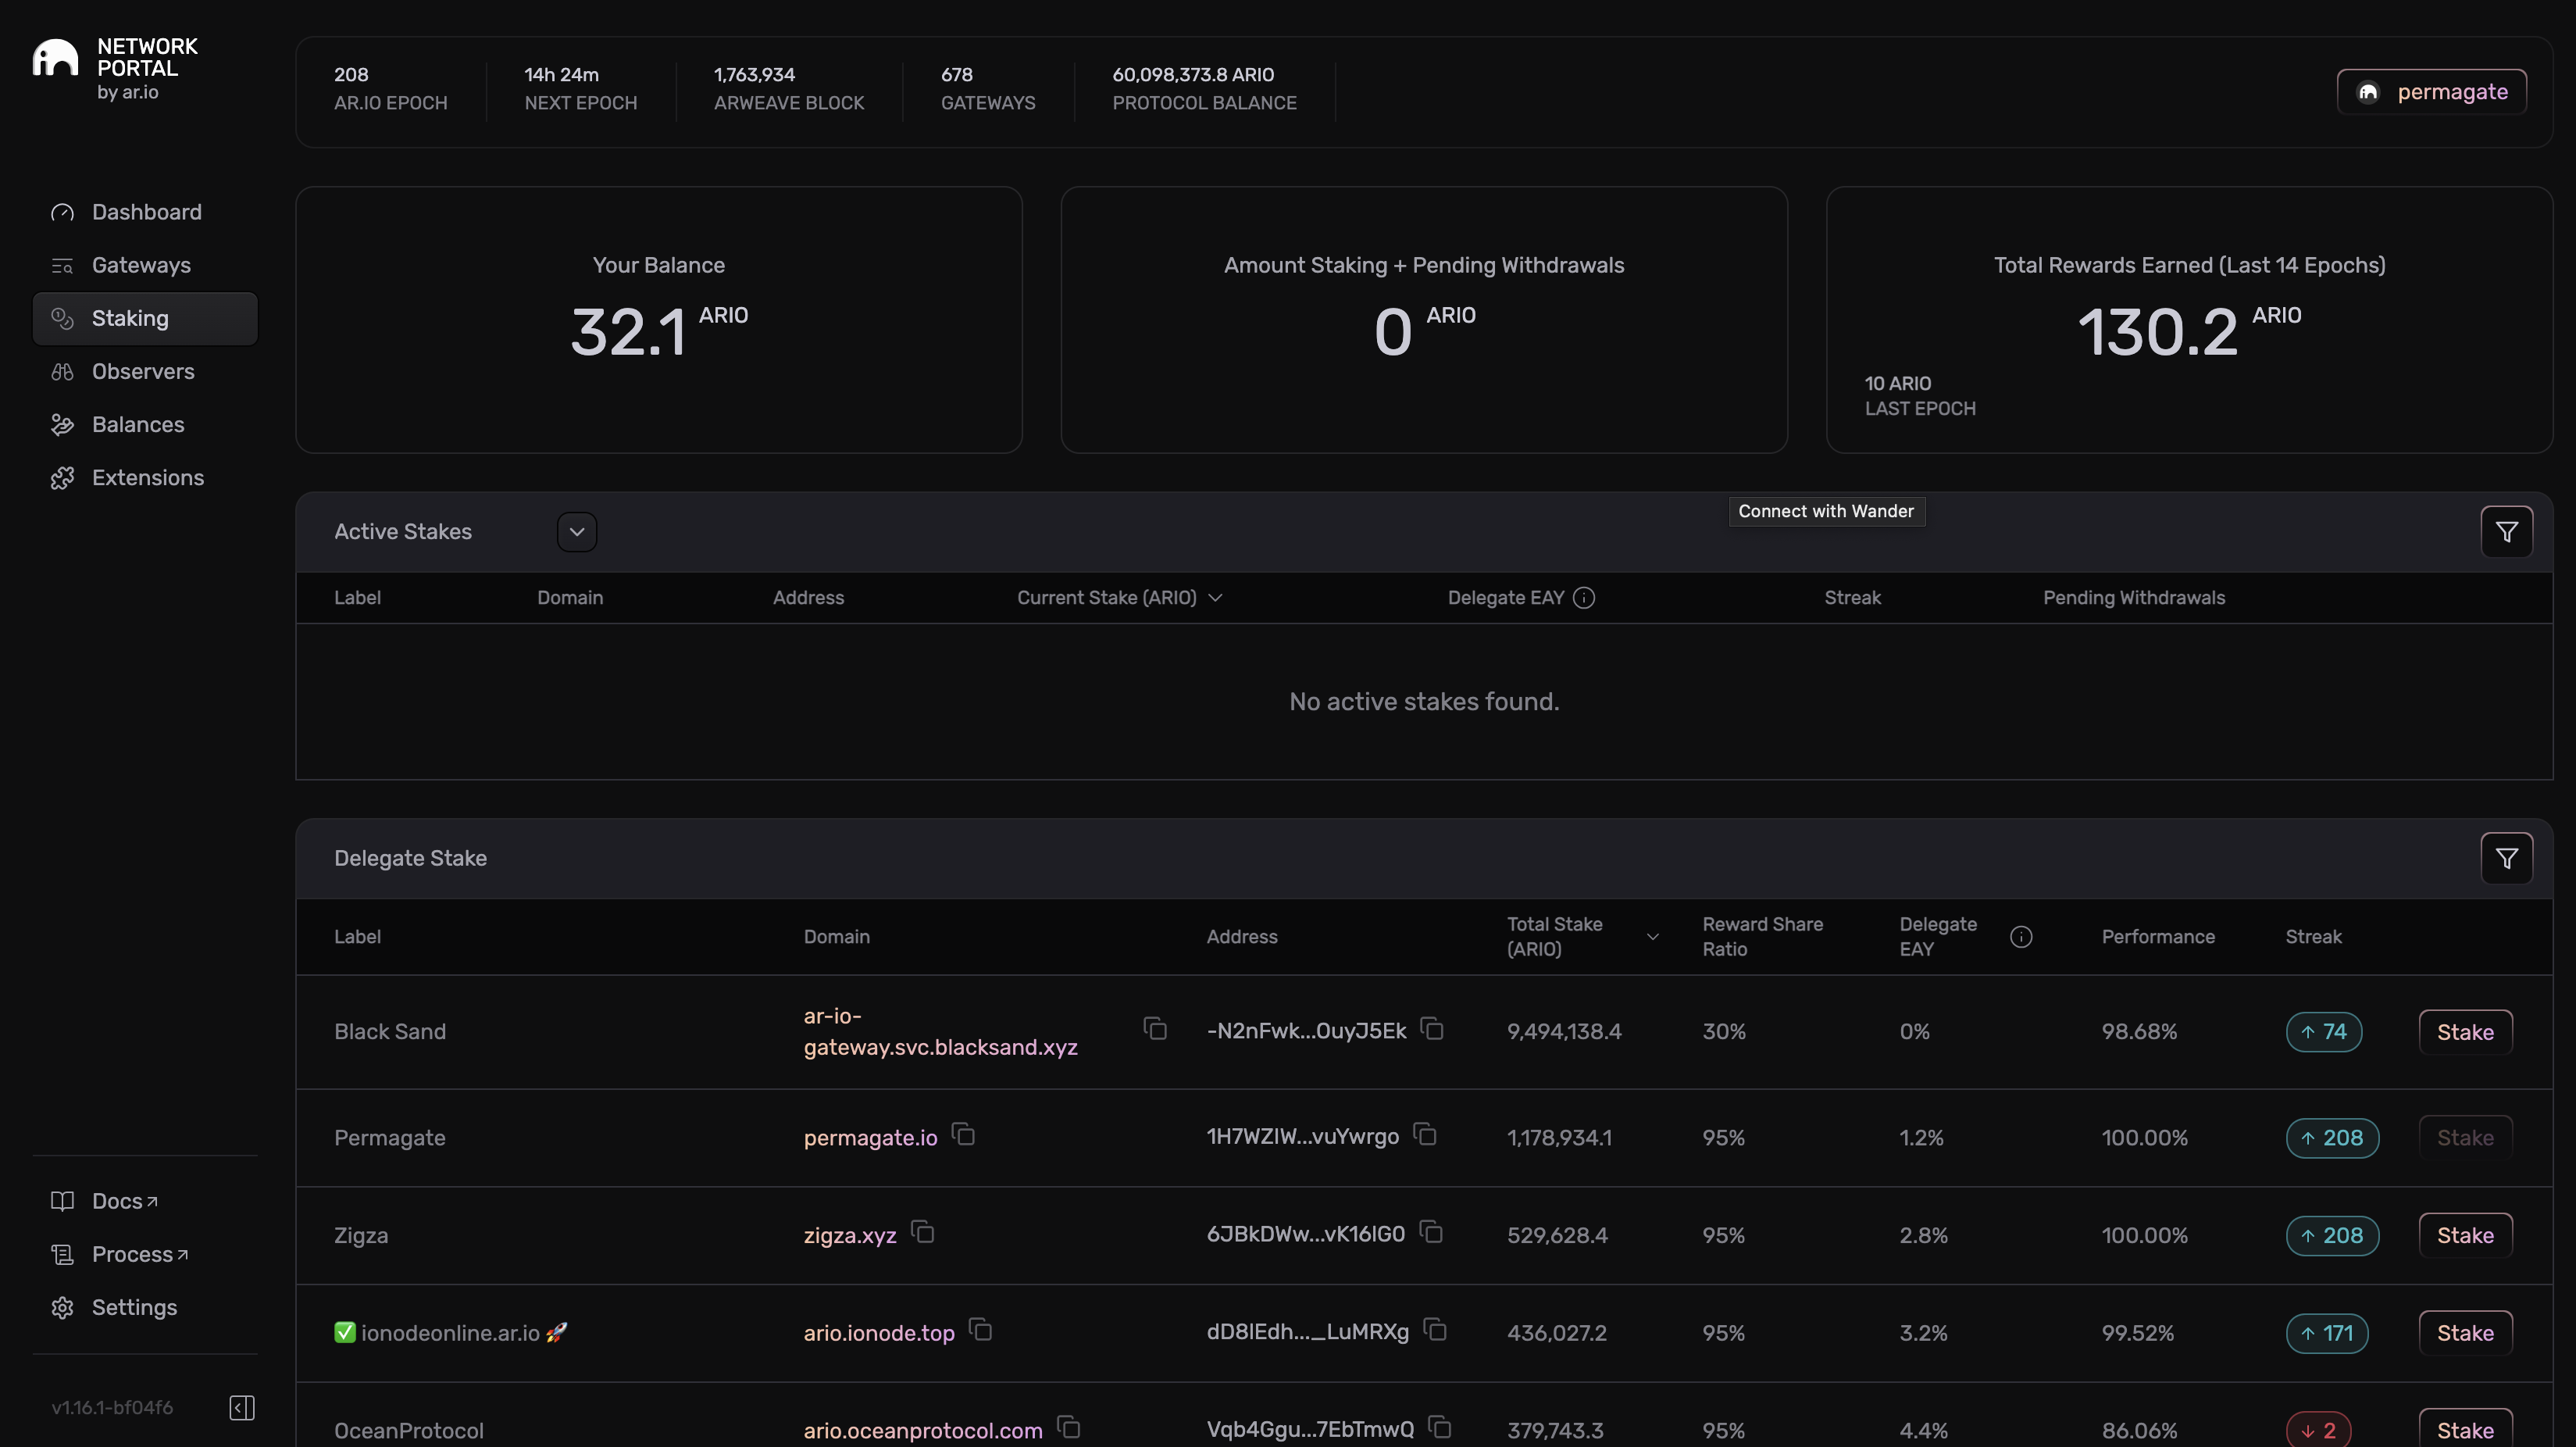Viewport: 2576px width, 1447px height.
Task: Click the Active Stakes filter icon
Action: 2505,532
